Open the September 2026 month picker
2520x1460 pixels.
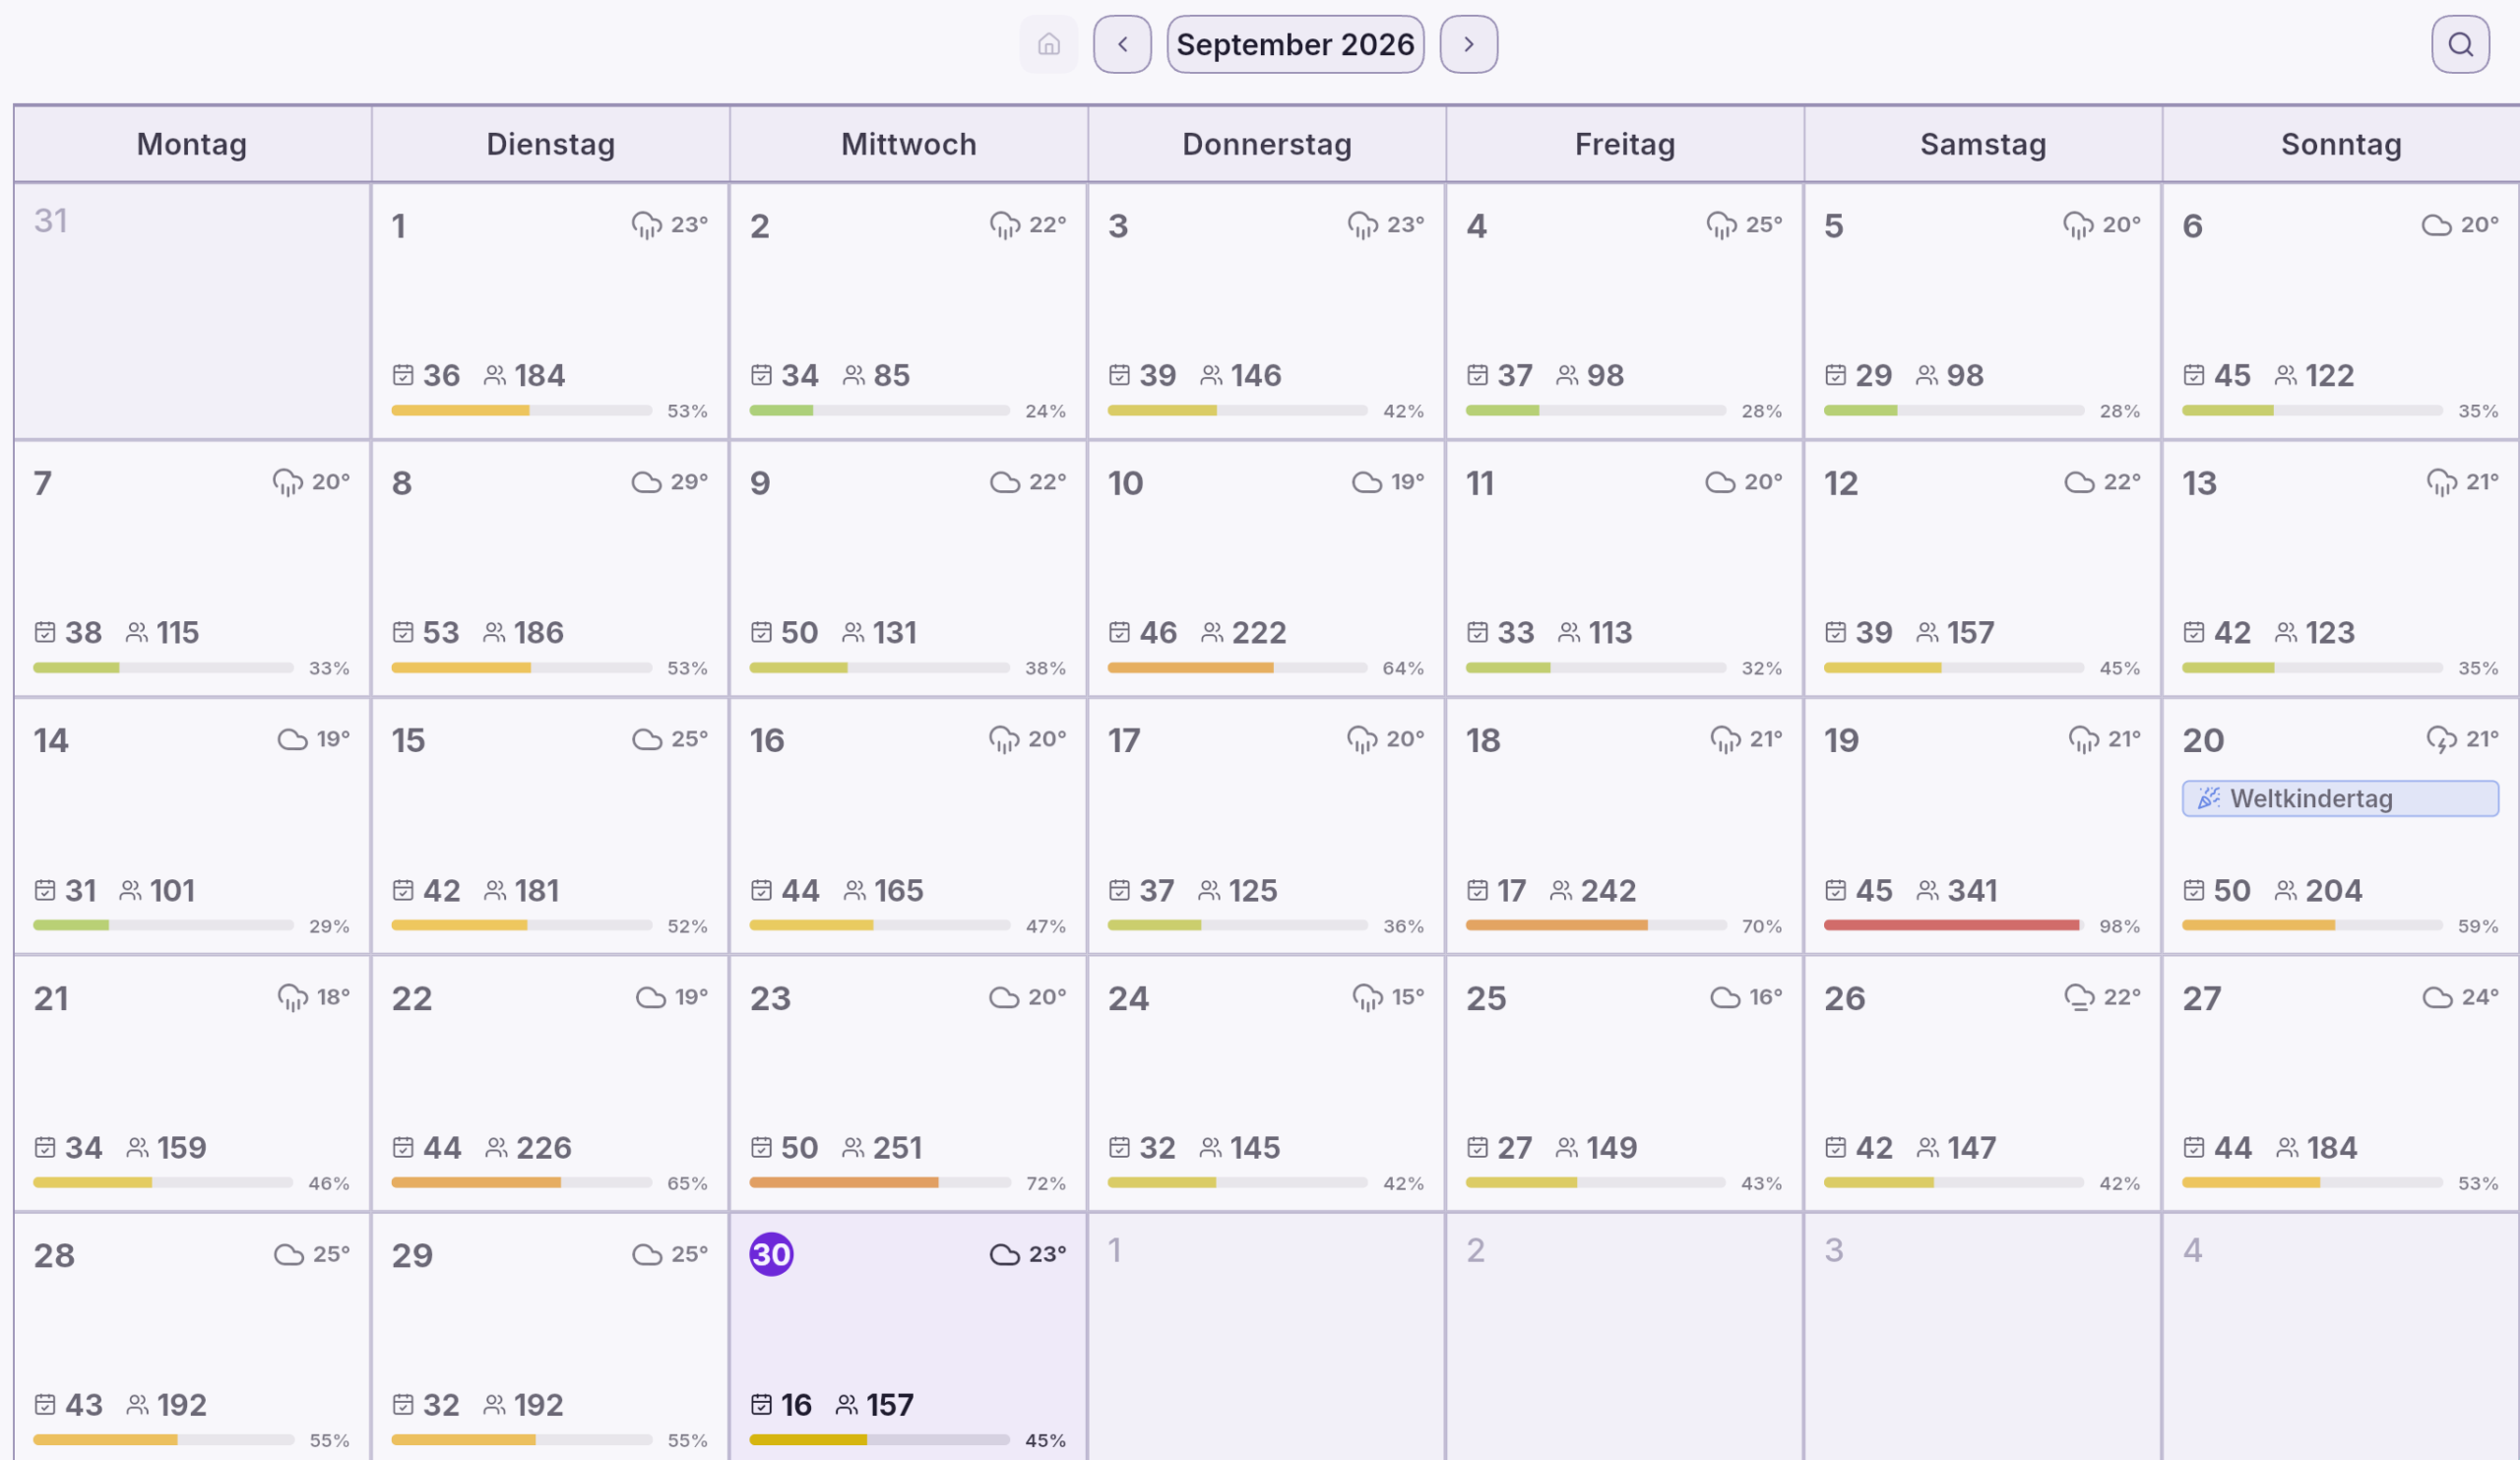pos(1295,44)
